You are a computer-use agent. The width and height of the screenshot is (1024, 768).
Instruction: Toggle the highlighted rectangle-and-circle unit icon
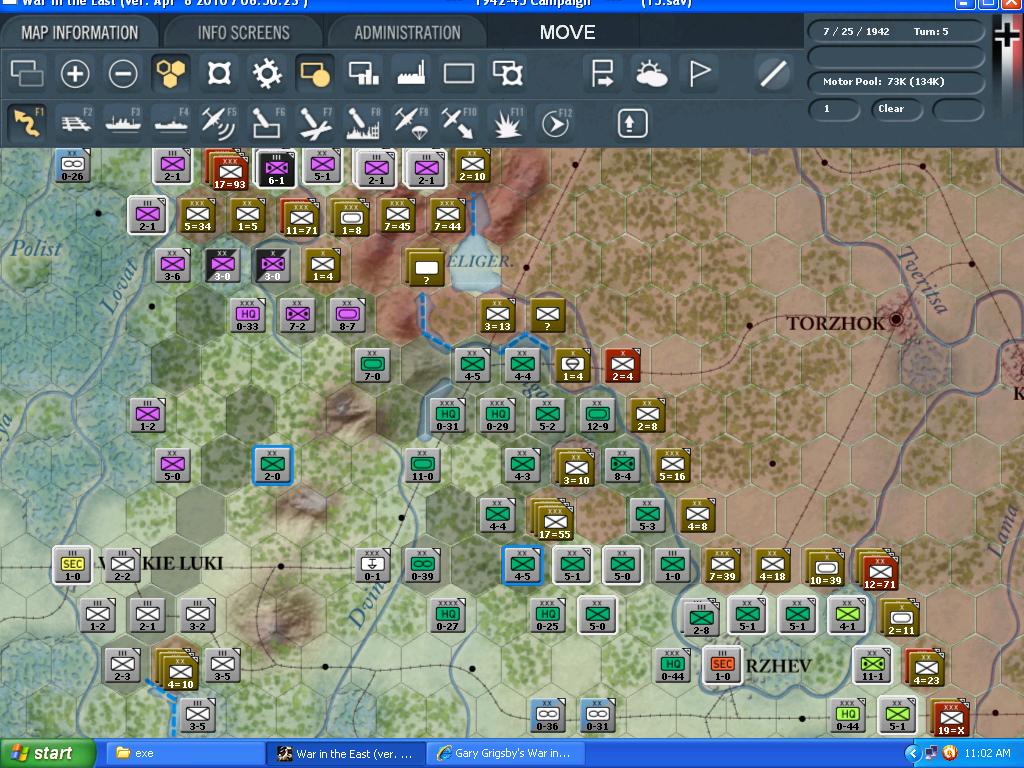(x=315, y=73)
